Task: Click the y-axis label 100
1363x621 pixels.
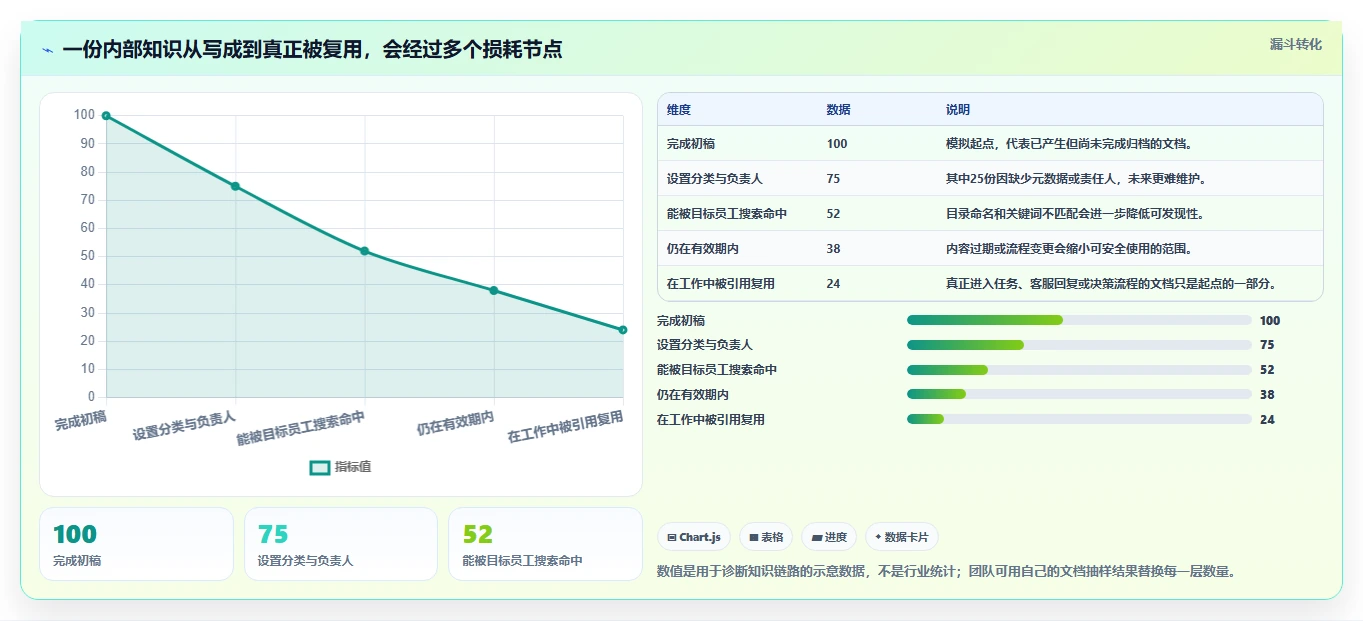Action: (x=84, y=115)
